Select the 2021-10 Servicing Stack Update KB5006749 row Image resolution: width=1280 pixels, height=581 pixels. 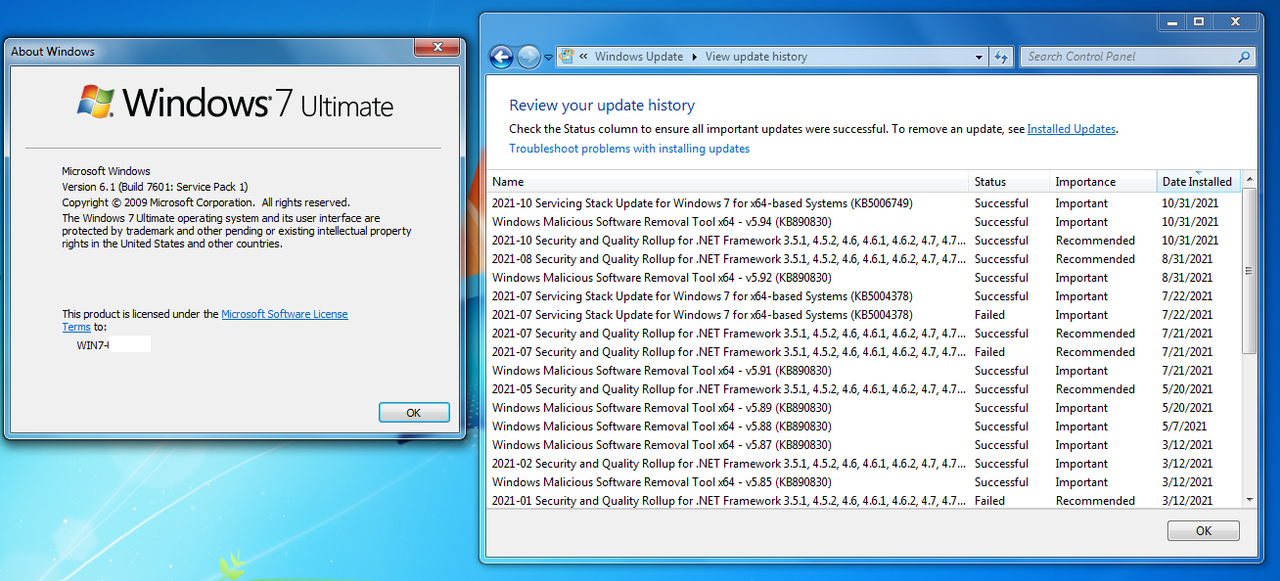coord(865,203)
